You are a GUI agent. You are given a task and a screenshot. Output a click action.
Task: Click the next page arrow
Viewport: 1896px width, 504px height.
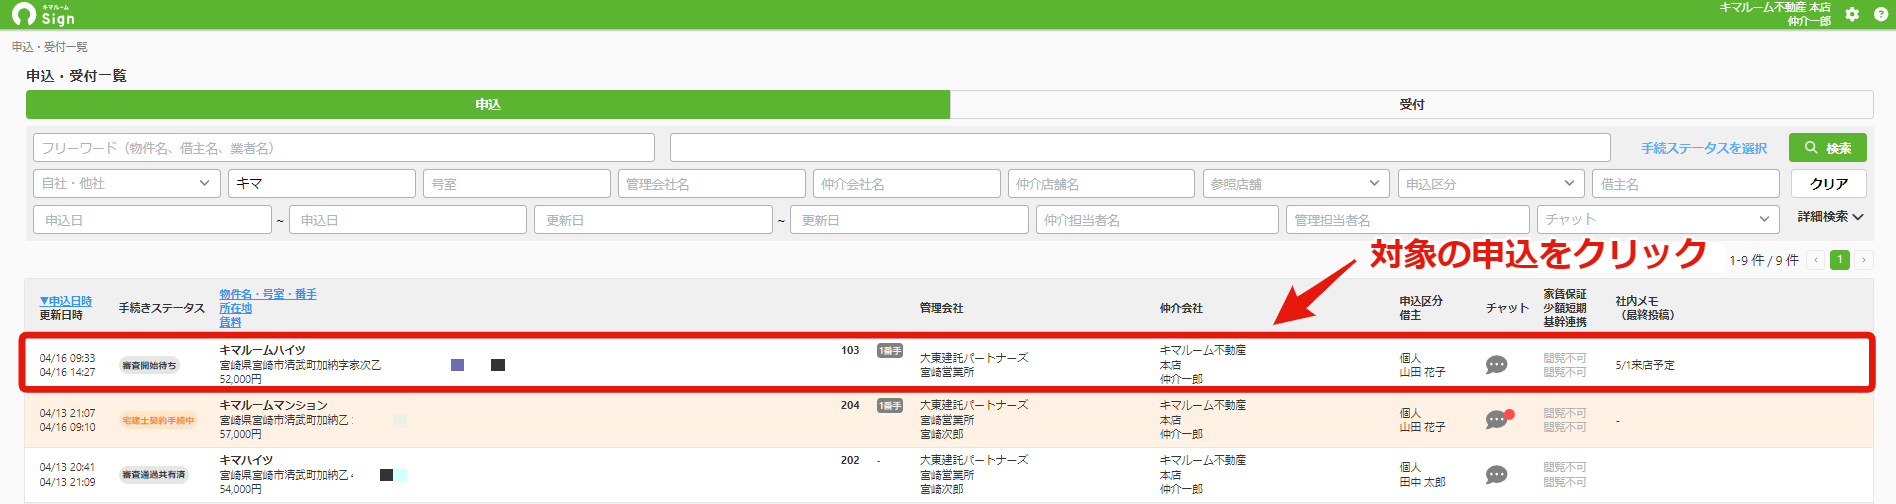1863,260
